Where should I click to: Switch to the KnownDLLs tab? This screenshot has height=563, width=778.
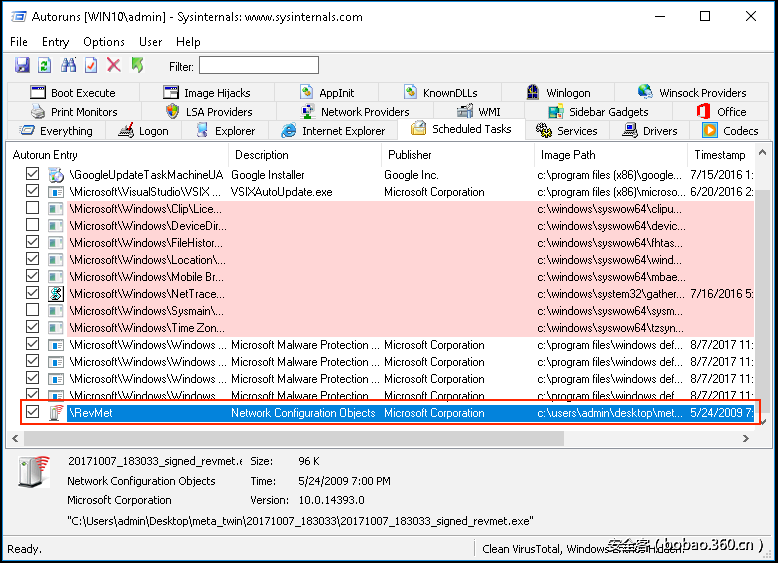pos(441,93)
